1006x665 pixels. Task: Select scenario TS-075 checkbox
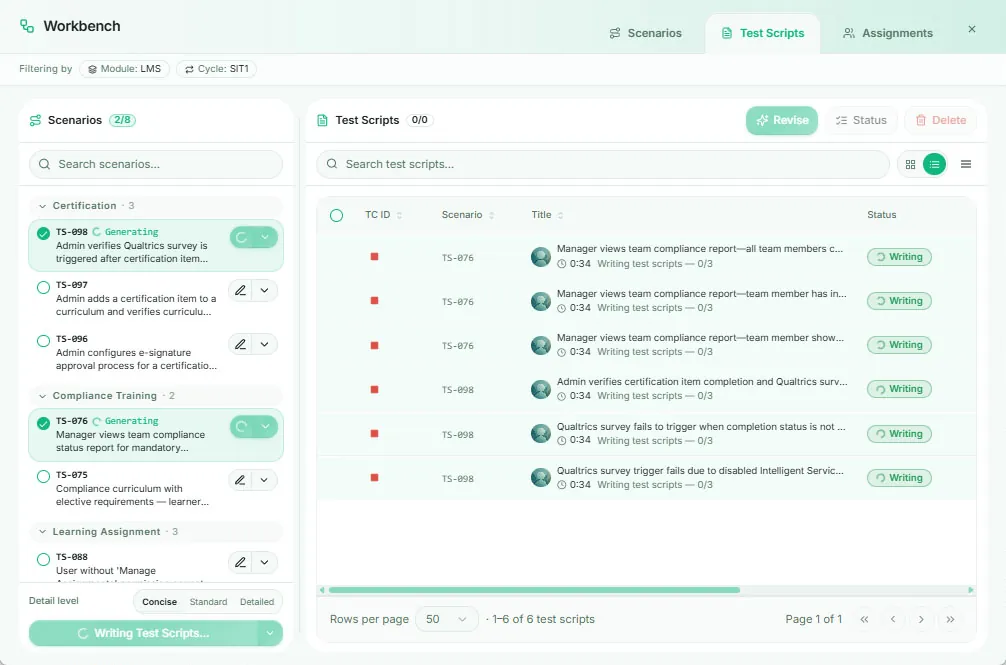tap(43, 476)
